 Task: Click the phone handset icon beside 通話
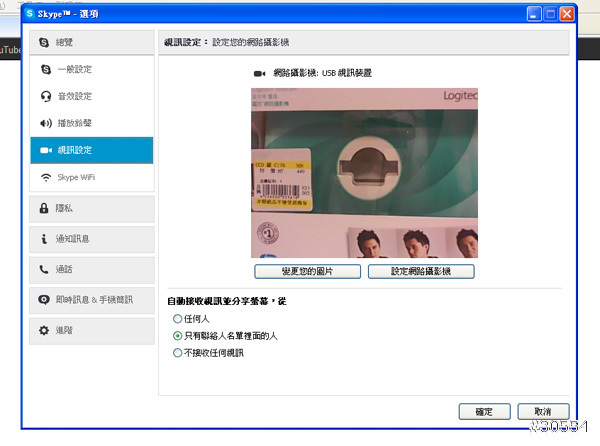44,270
